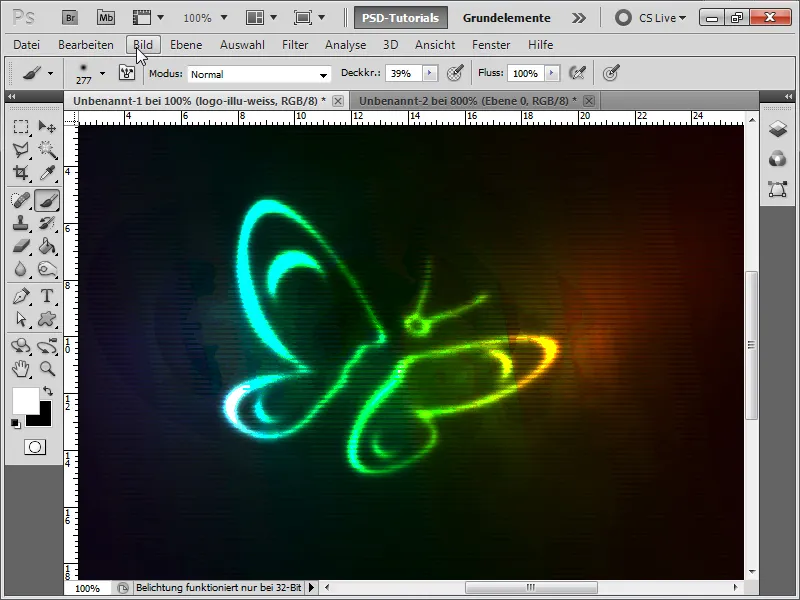The height and width of the screenshot is (600, 800).
Task: Select the Custom Shape tool
Action: pos(47,319)
